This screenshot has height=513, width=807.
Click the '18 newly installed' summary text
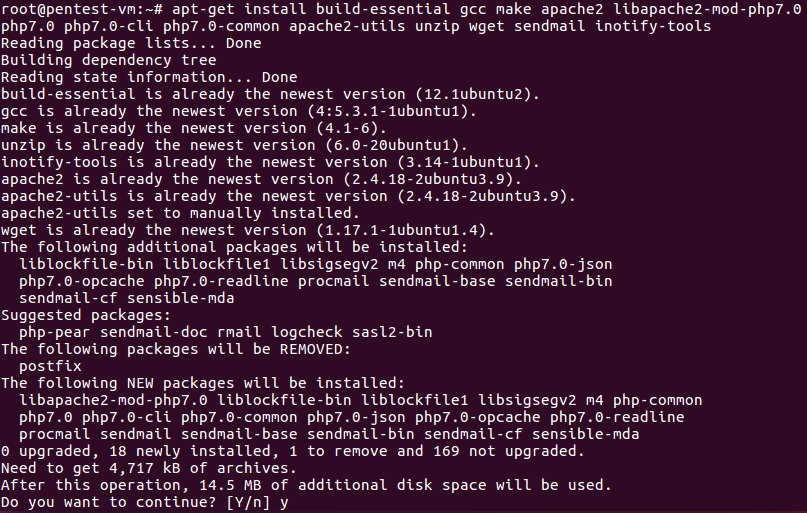pyautogui.click(x=190, y=451)
